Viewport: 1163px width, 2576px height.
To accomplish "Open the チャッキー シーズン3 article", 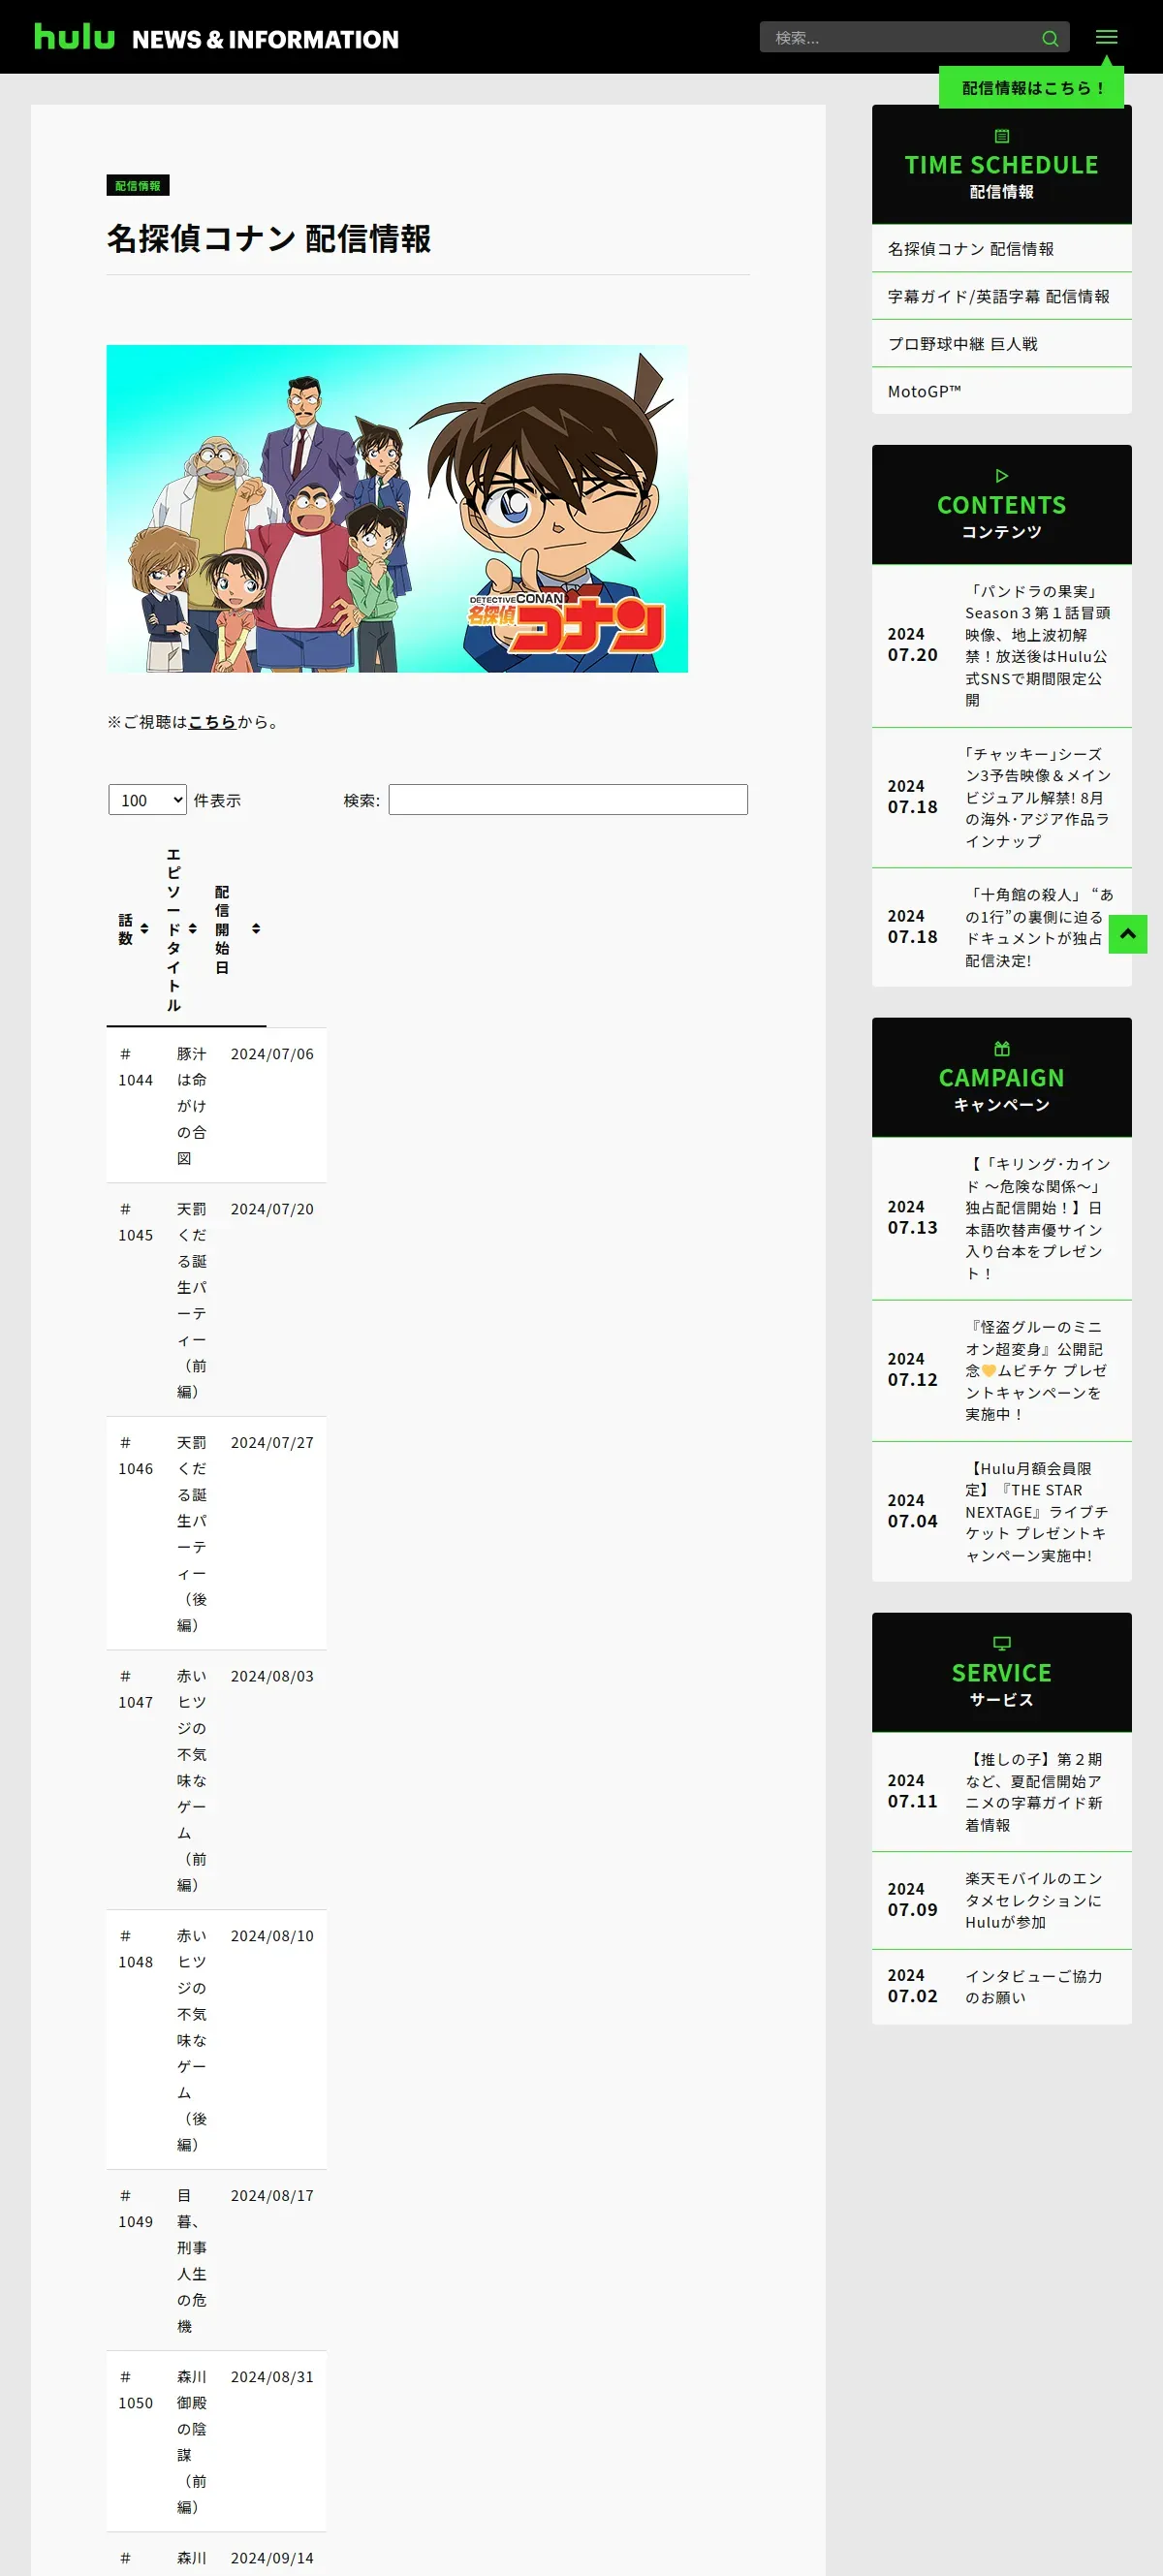I will (x=1001, y=798).
